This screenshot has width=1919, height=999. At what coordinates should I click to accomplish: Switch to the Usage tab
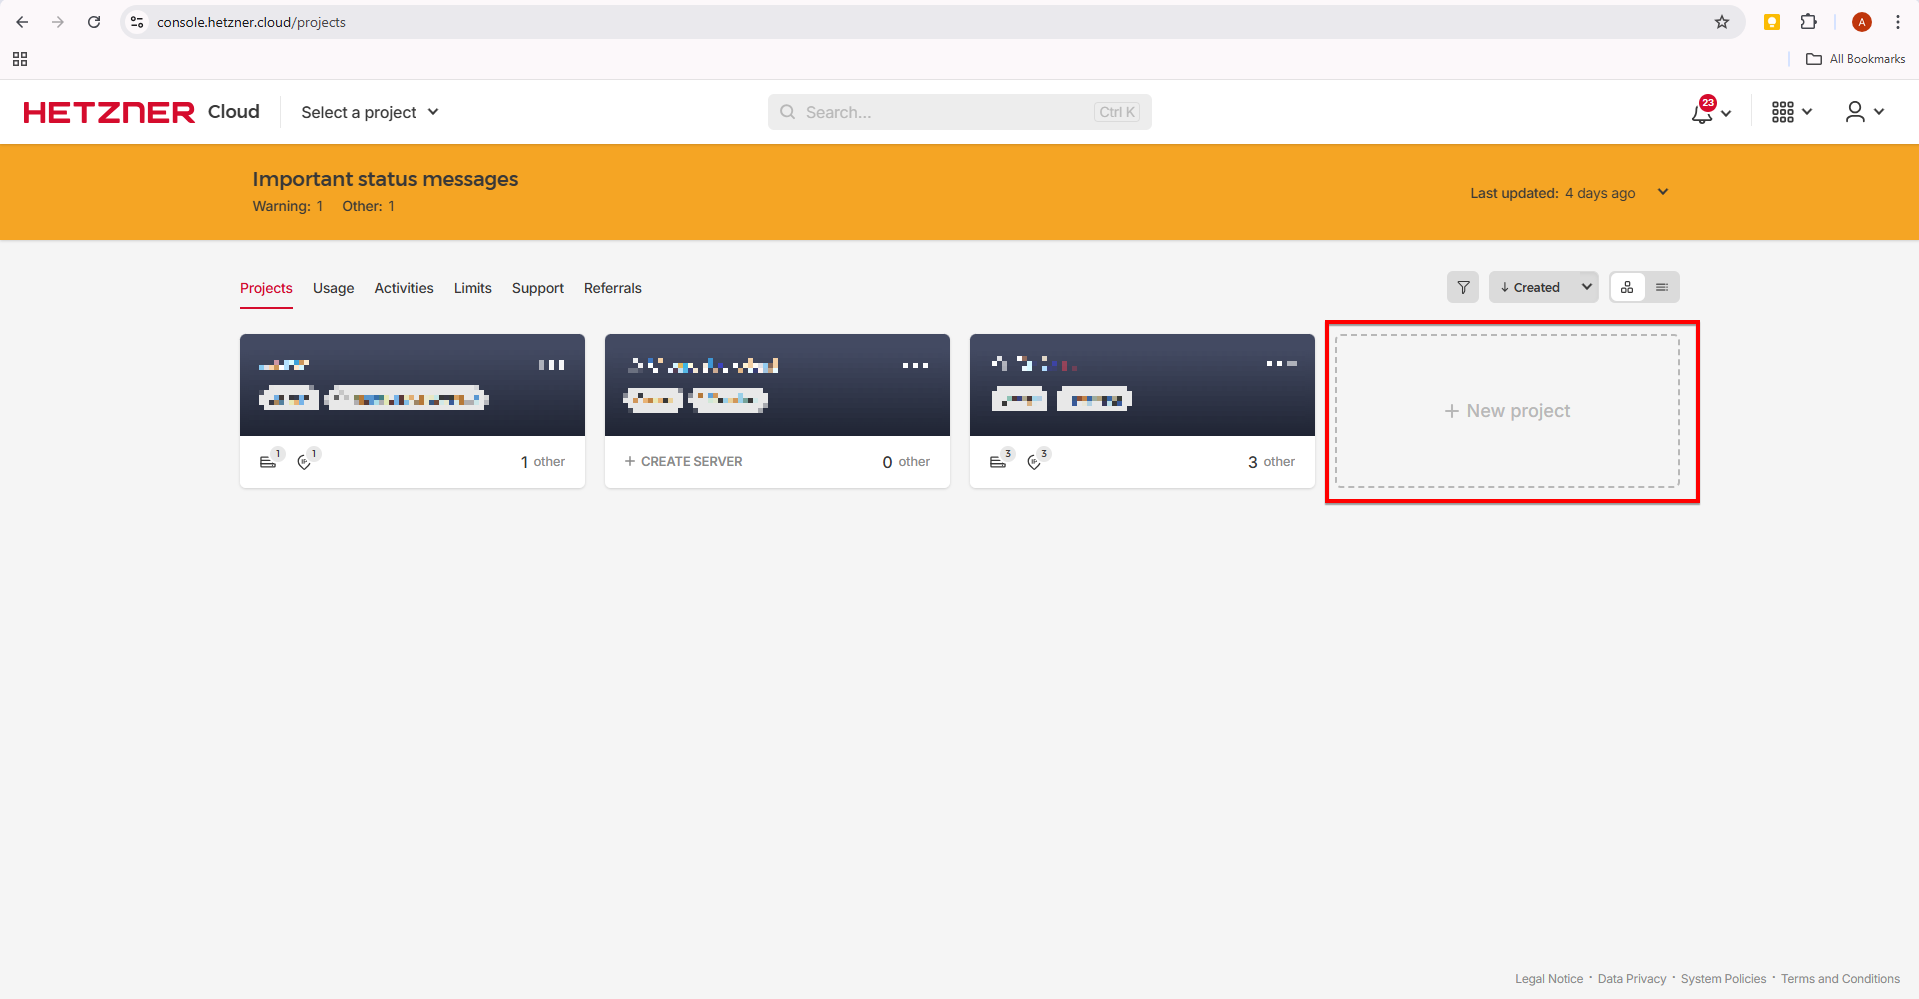coord(333,288)
